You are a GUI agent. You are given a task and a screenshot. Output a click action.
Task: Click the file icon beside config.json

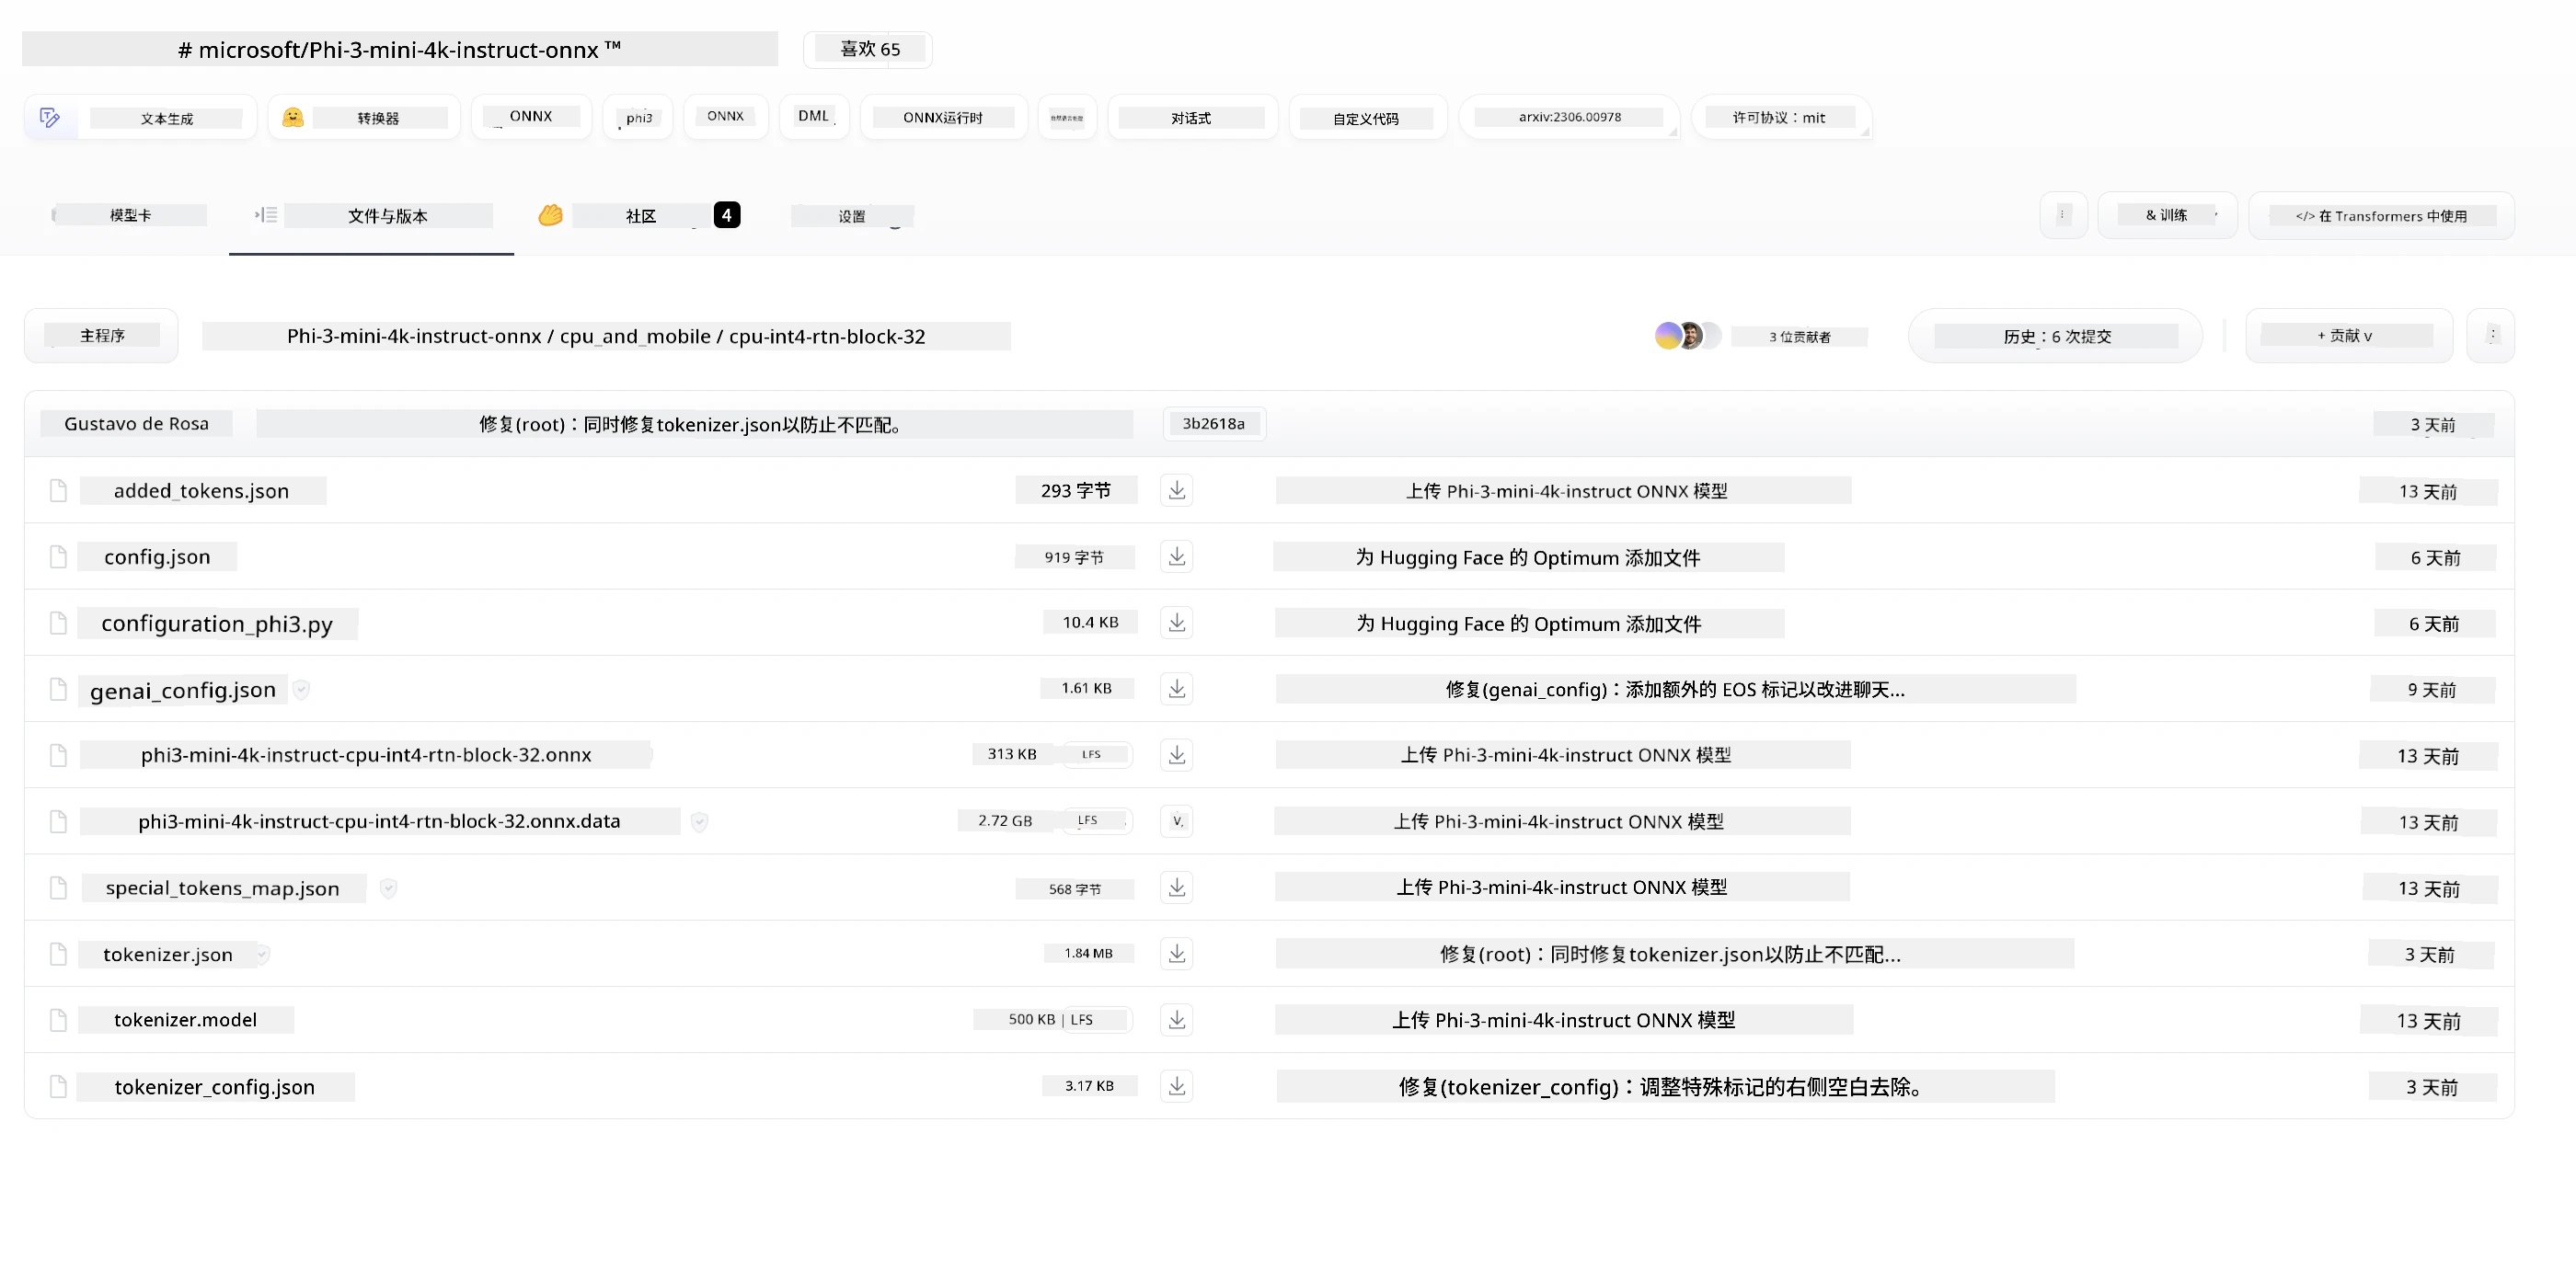point(58,556)
